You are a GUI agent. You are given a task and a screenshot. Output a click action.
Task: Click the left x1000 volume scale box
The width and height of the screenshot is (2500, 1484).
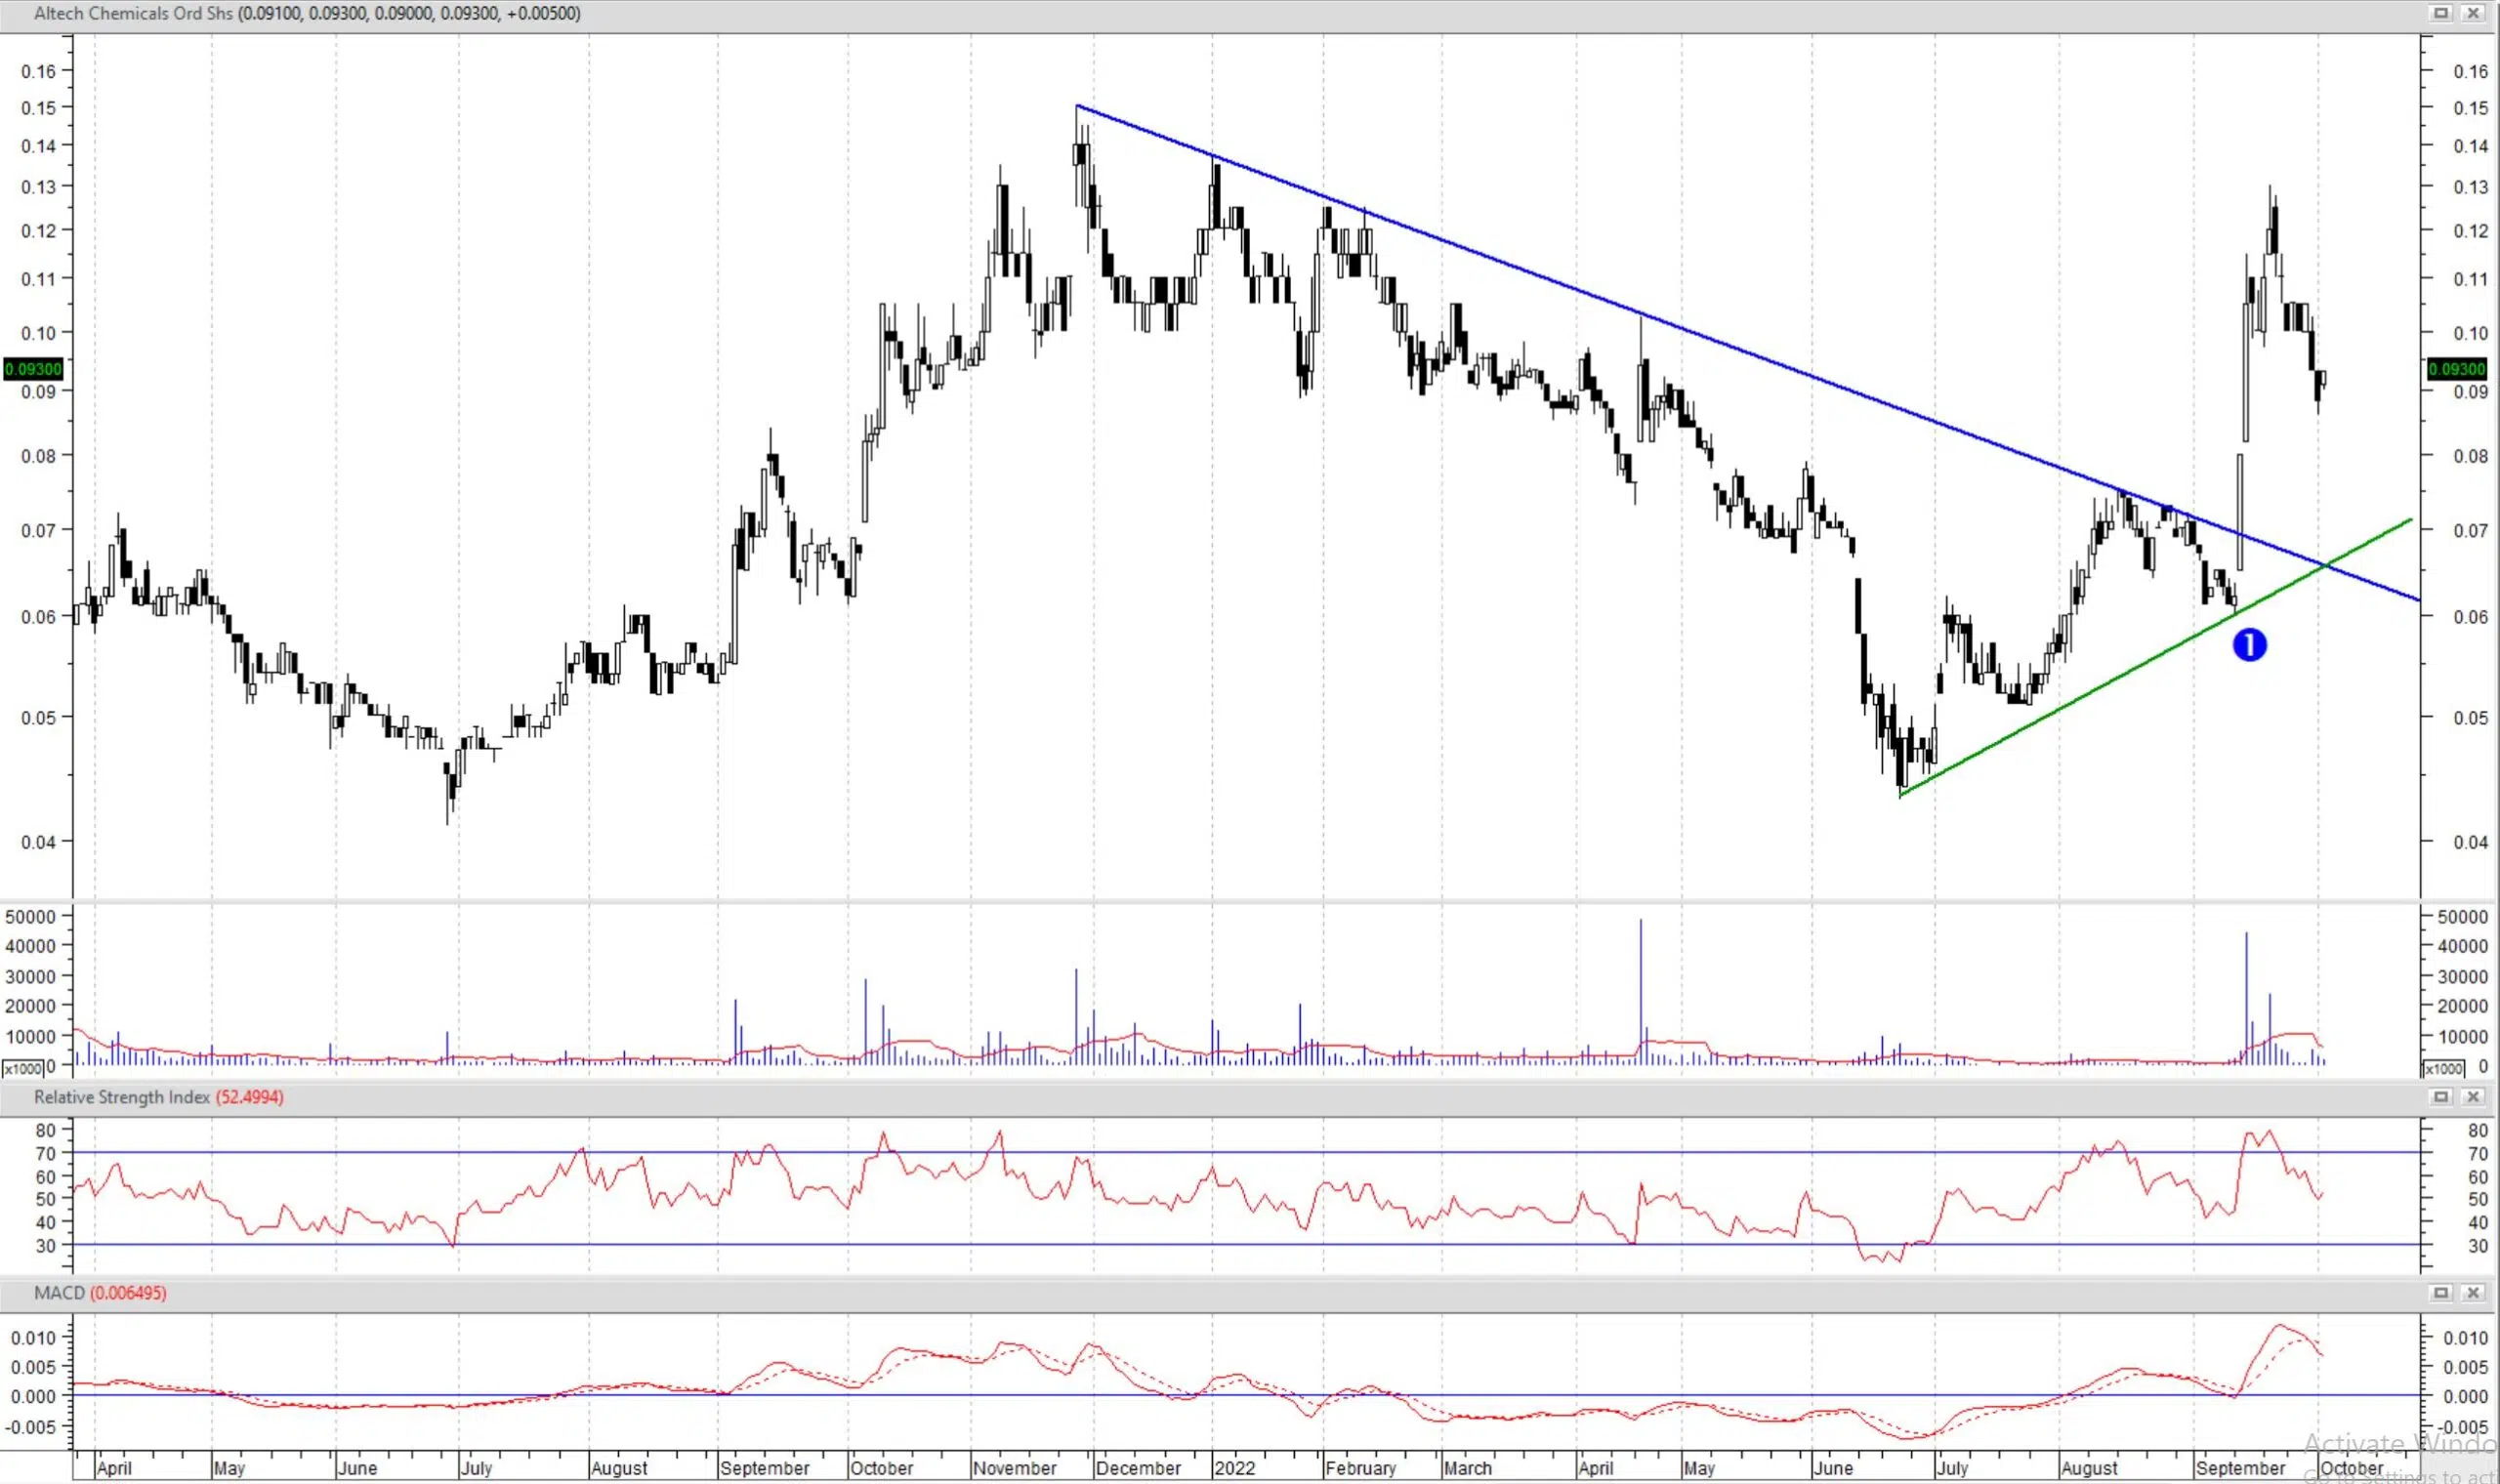[x=22, y=1069]
